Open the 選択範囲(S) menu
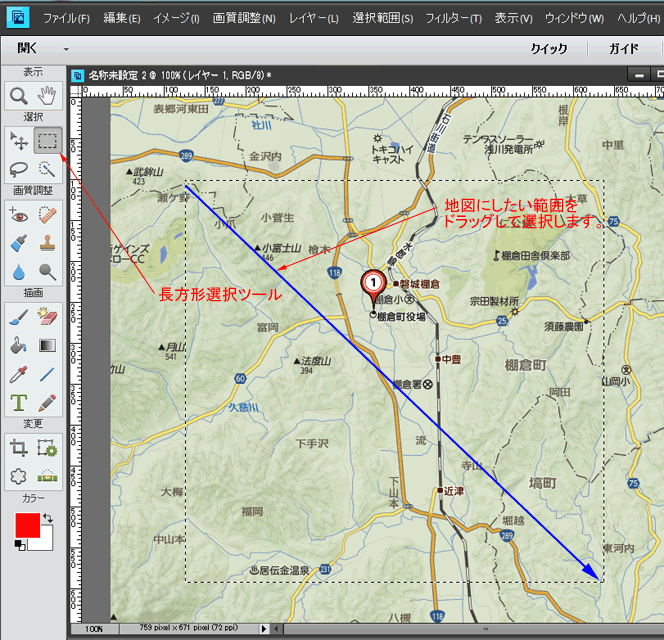 tap(383, 18)
